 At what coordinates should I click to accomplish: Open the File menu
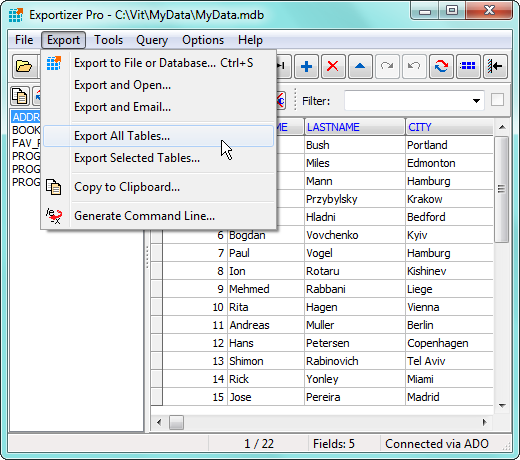[x=24, y=40]
